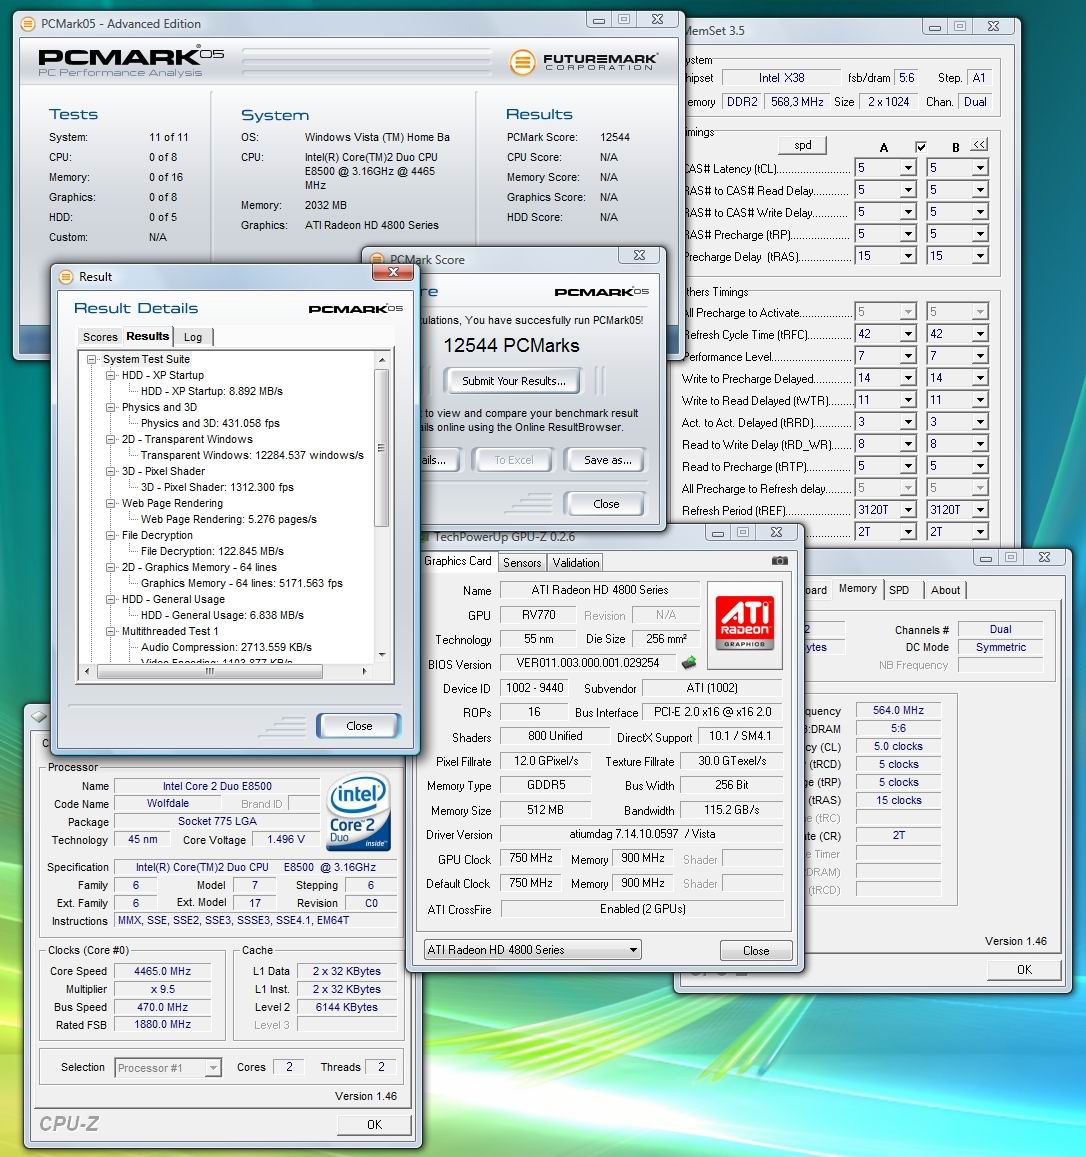The width and height of the screenshot is (1086, 1157).
Task: Click the Futuremark logo in PCMark05
Action: click(583, 62)
